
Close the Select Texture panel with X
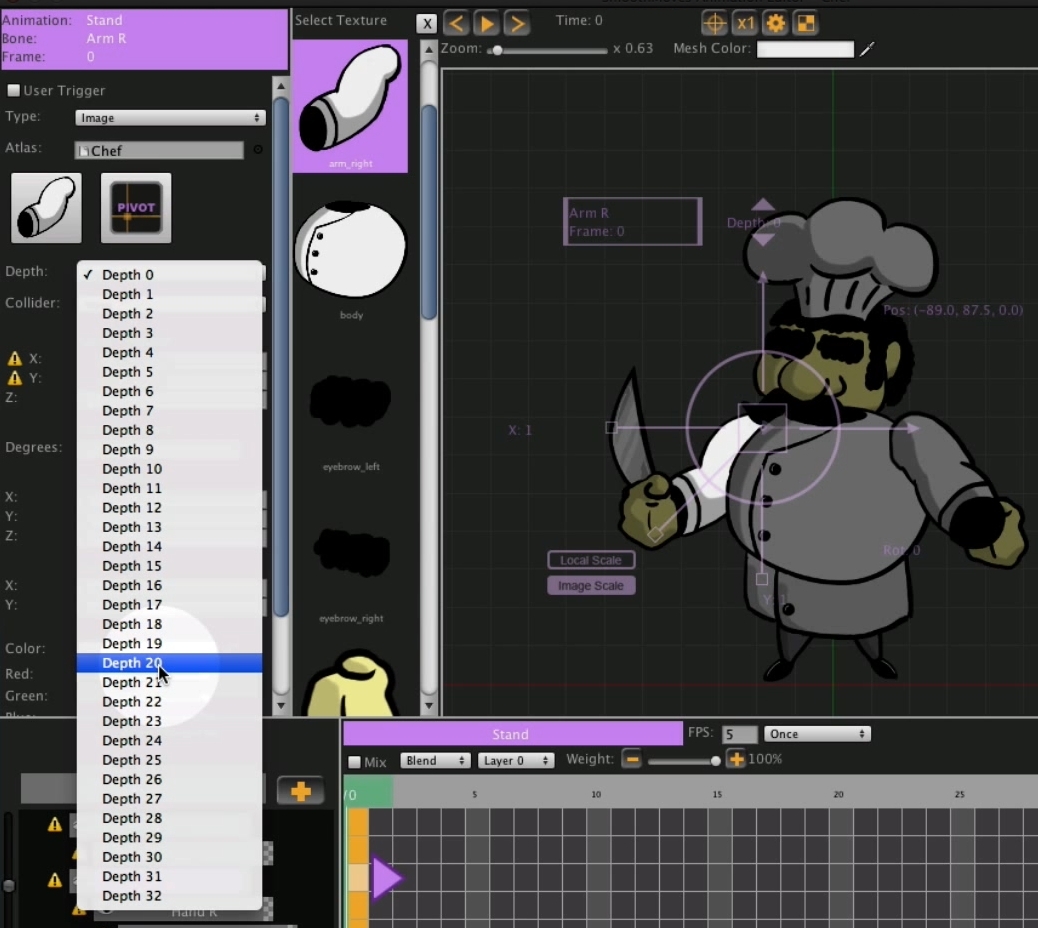tap(426, 24)
